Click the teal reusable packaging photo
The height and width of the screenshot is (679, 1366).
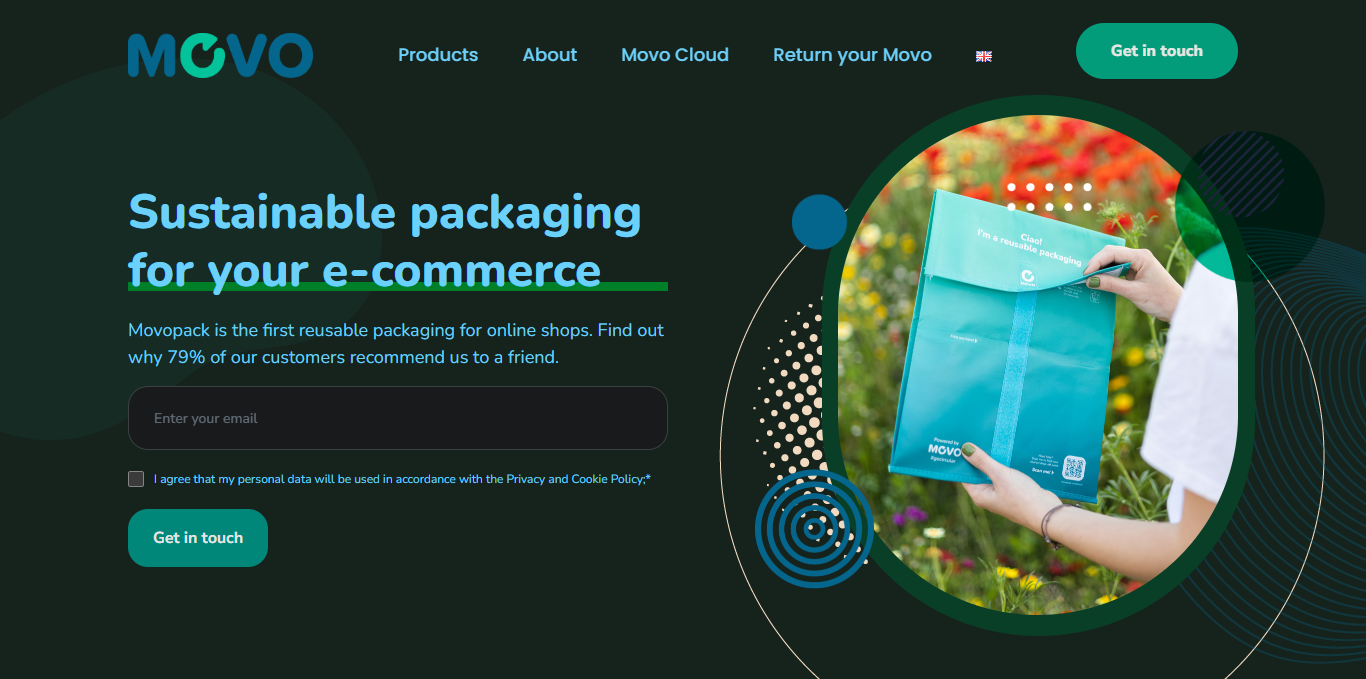point(1038,365)
